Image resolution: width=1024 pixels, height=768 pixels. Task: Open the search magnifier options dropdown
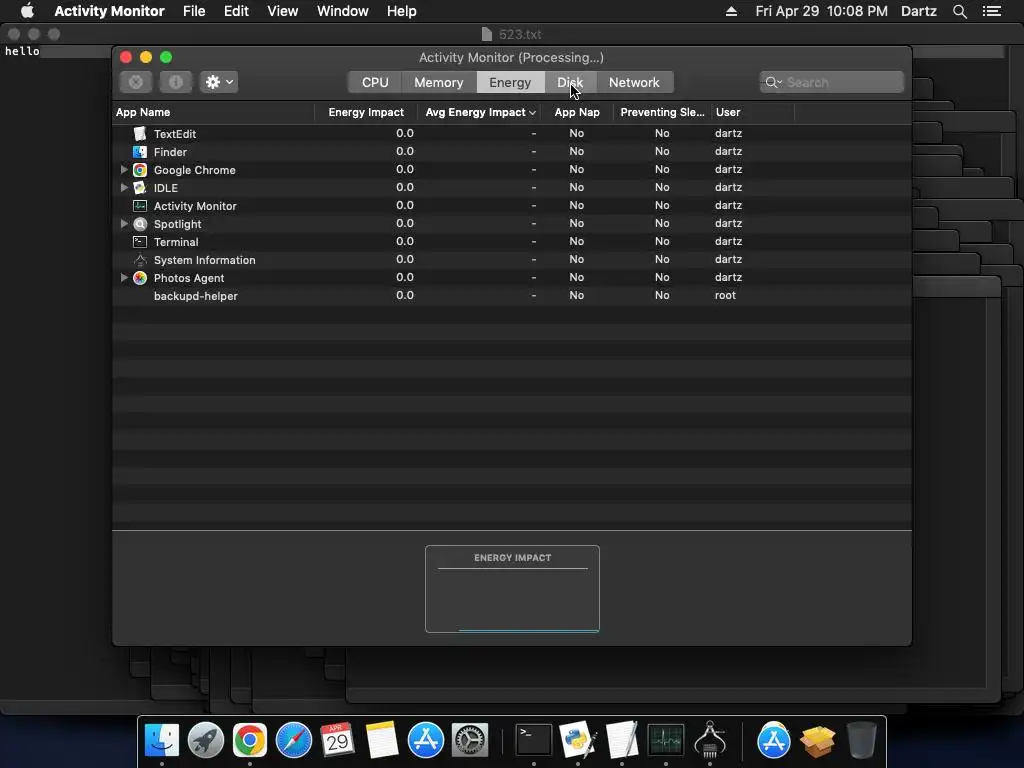click(x=773, y=82)
